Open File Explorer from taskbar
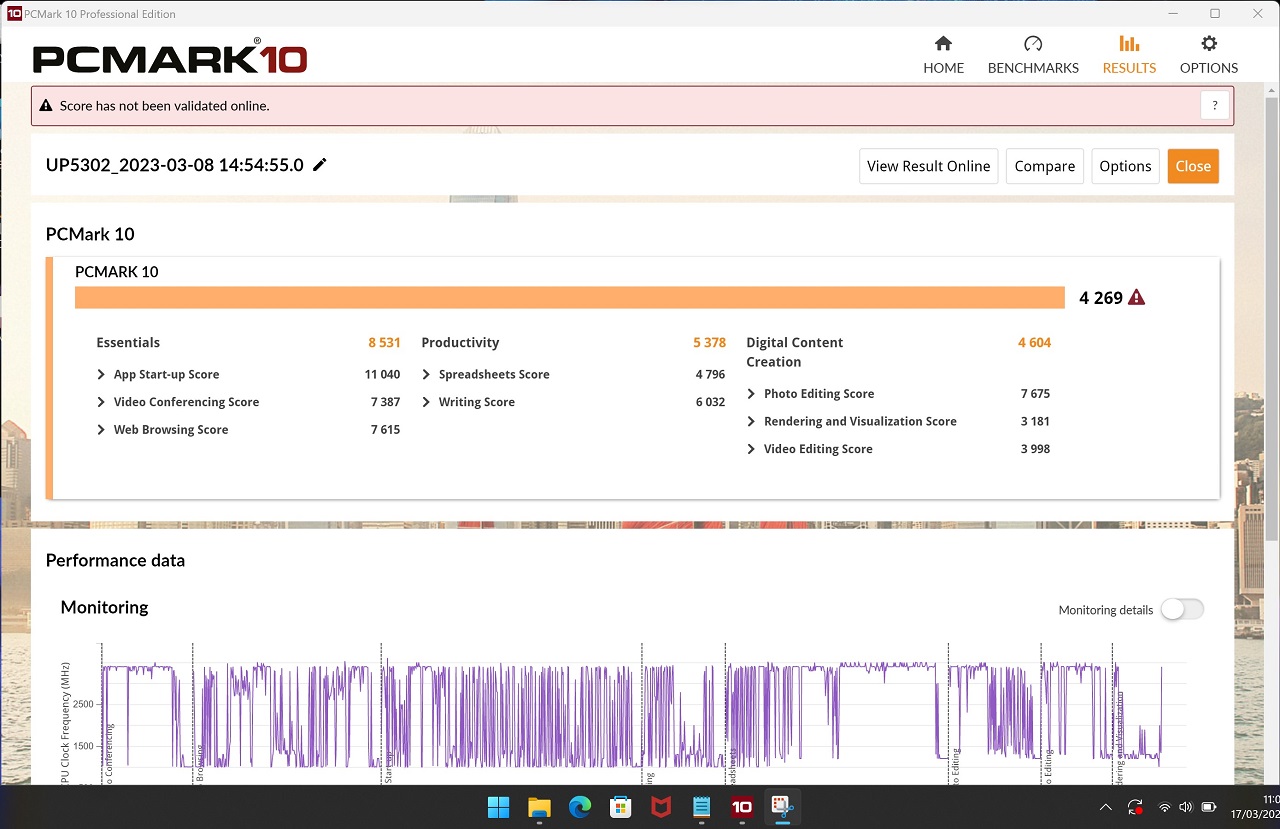1280x829 pixels. pos(539,807)
